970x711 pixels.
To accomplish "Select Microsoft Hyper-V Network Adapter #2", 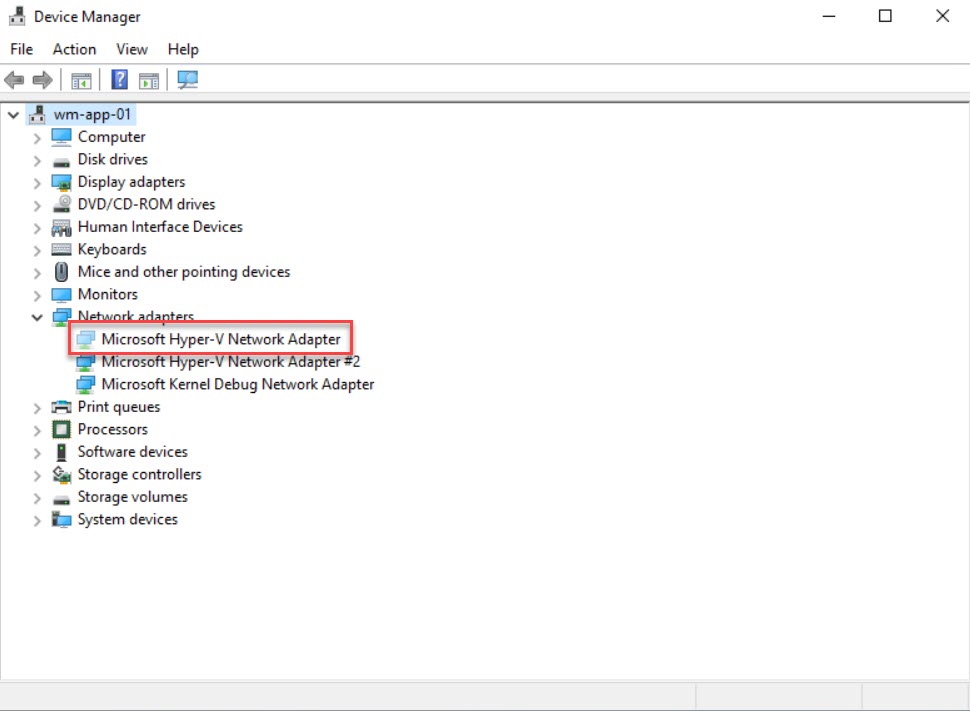I will point(230,362).
